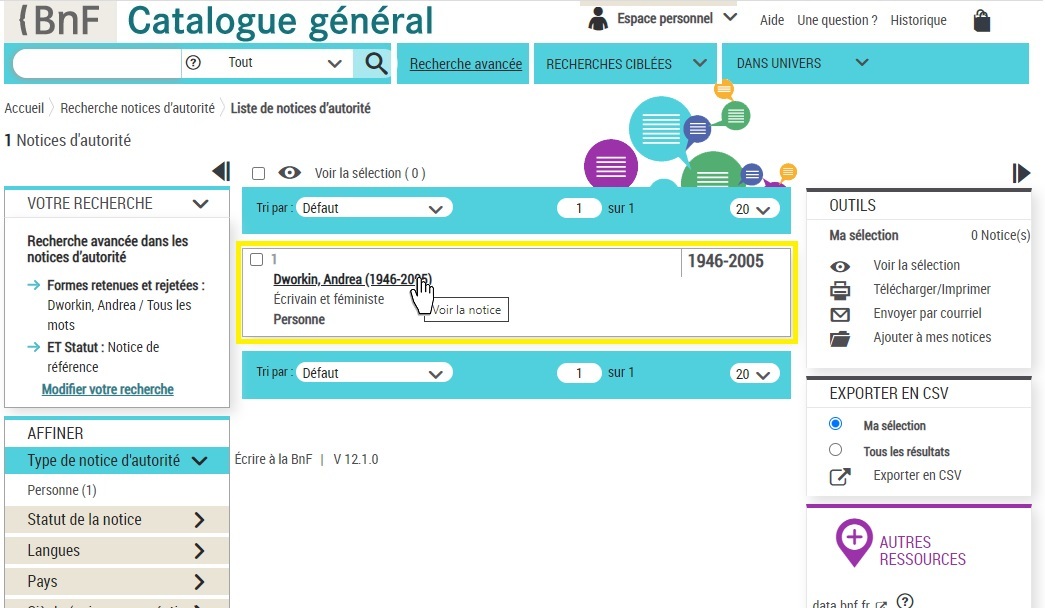
Task: Open the shopping bag basket icon
Action: point(981,20)
